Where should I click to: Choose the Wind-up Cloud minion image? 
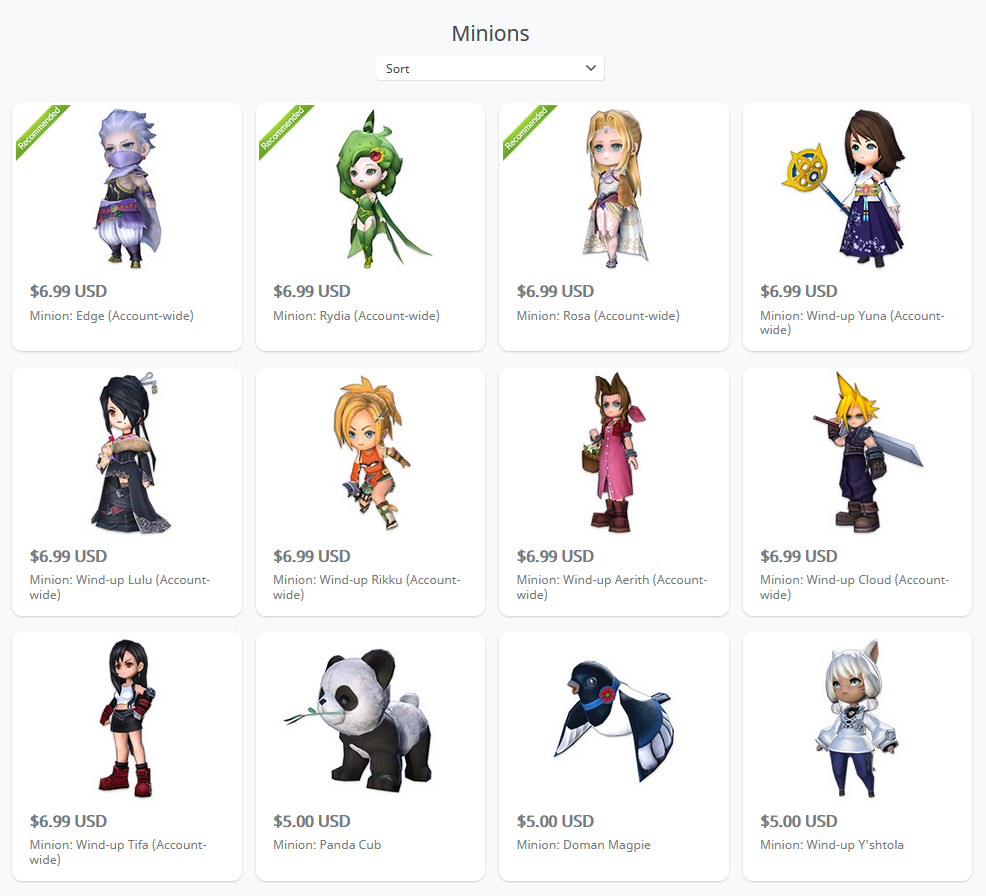click(x=867, y=453)
